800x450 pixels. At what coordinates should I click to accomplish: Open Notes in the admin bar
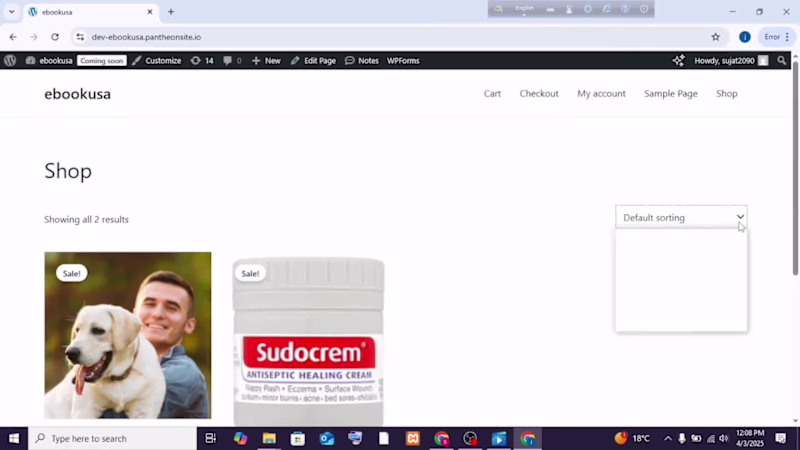(362, 60)
